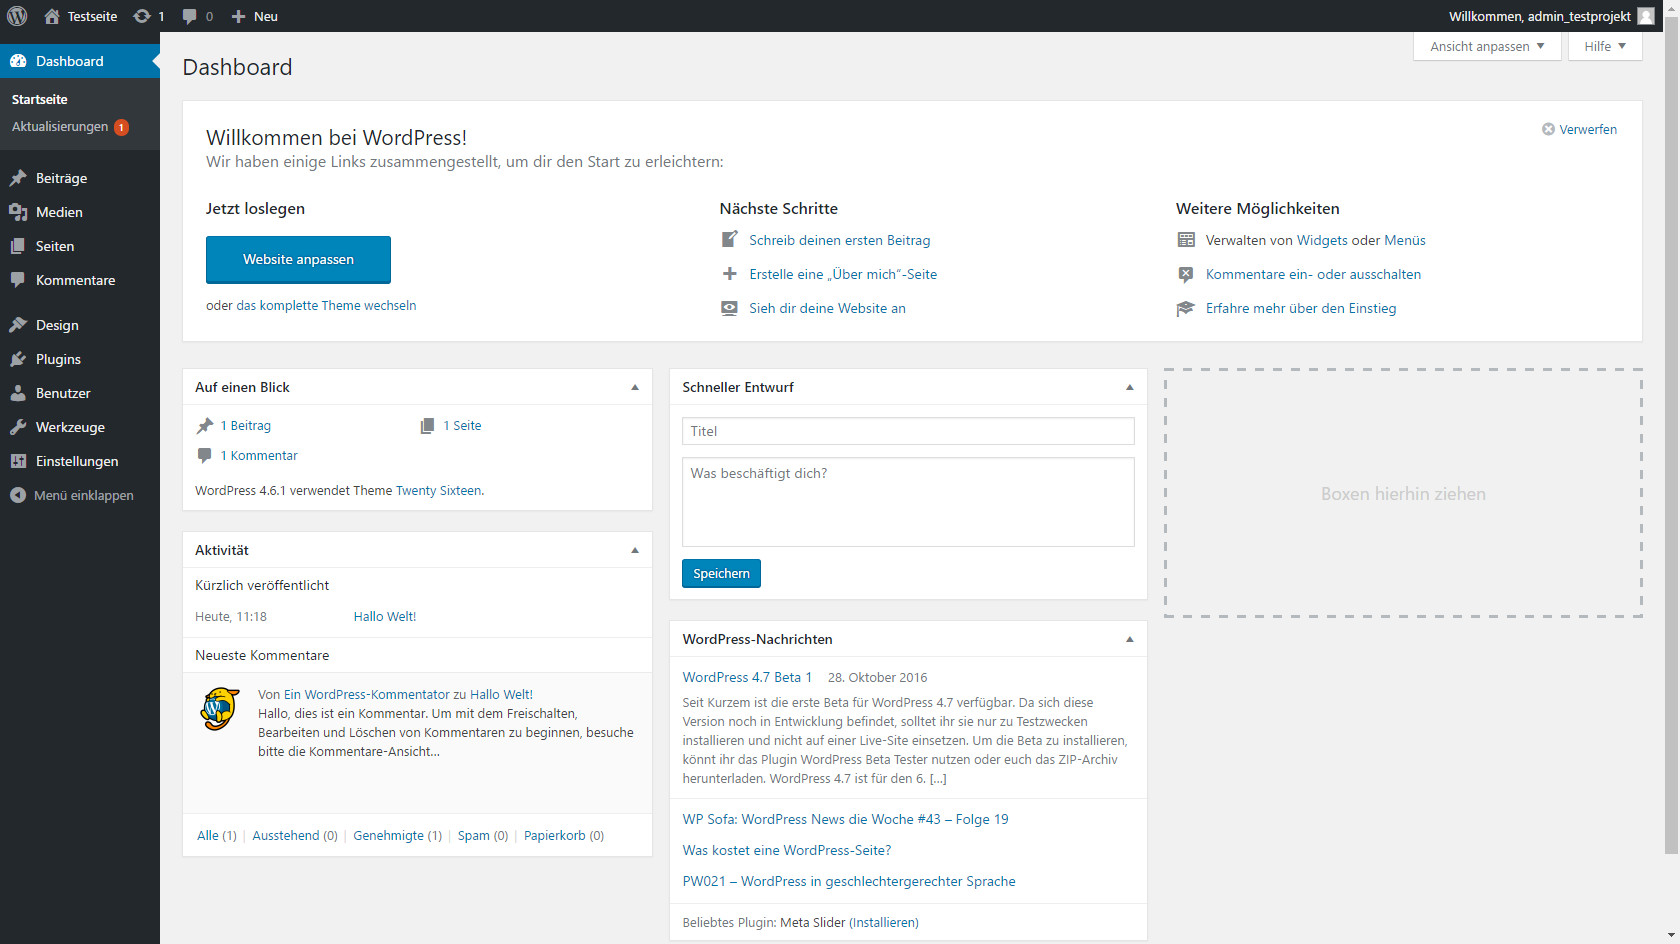Collapse the Aktivität box
Viewport: 1680px width, 944px height.
[x=635, y=550]
